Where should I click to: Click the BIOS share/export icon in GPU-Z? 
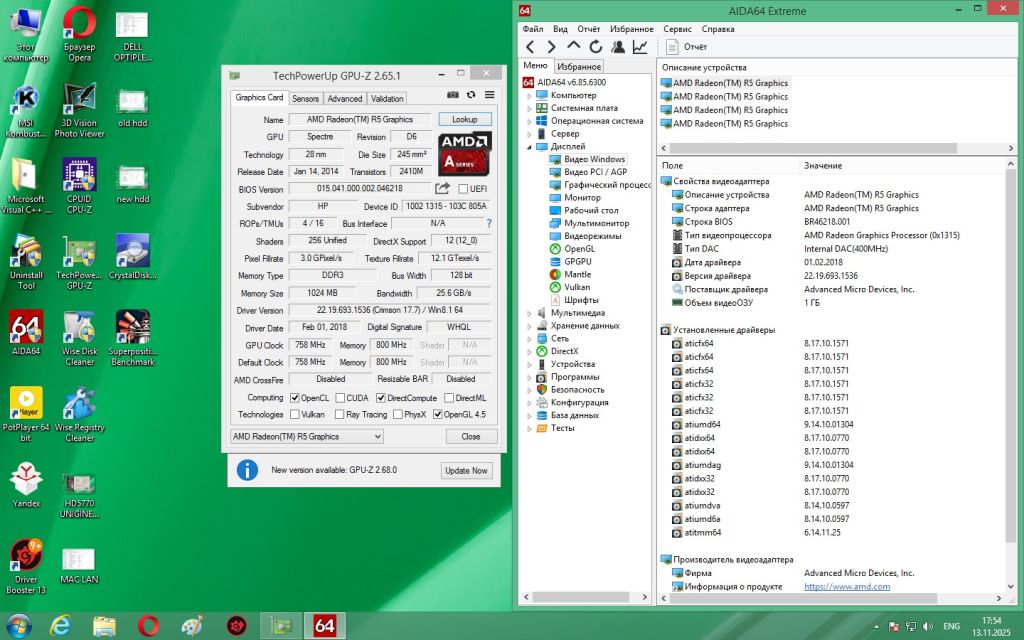443,189
